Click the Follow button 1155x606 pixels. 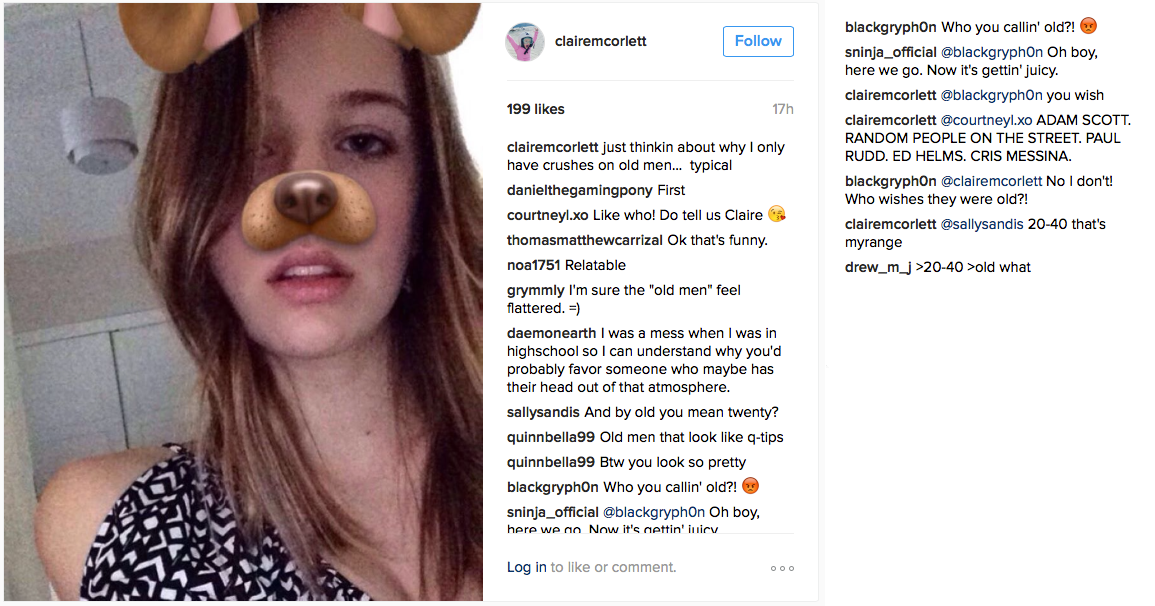[x=758, y=42]
